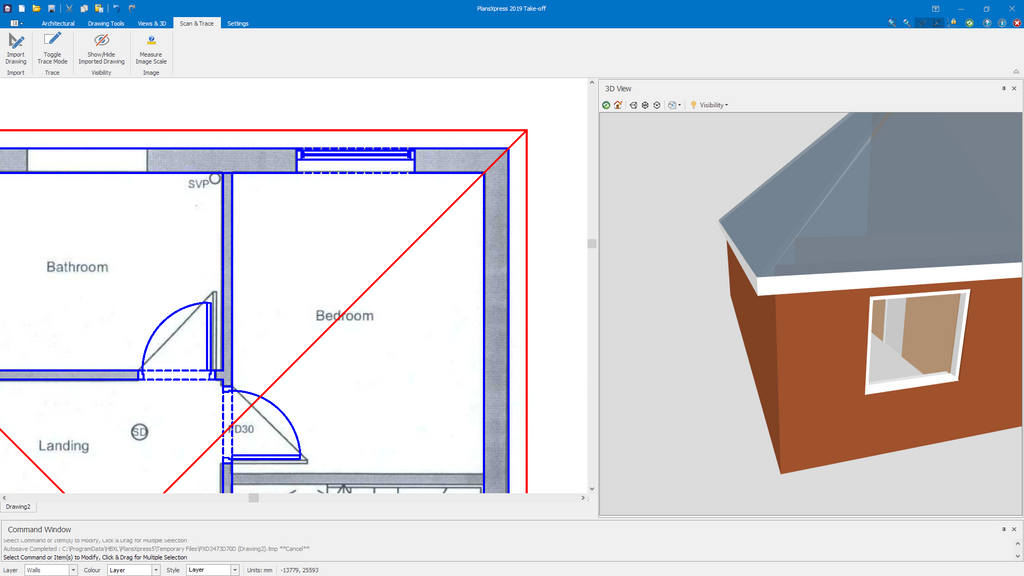
Task: Pin the 3D View panel
Action: point(1004,89)
